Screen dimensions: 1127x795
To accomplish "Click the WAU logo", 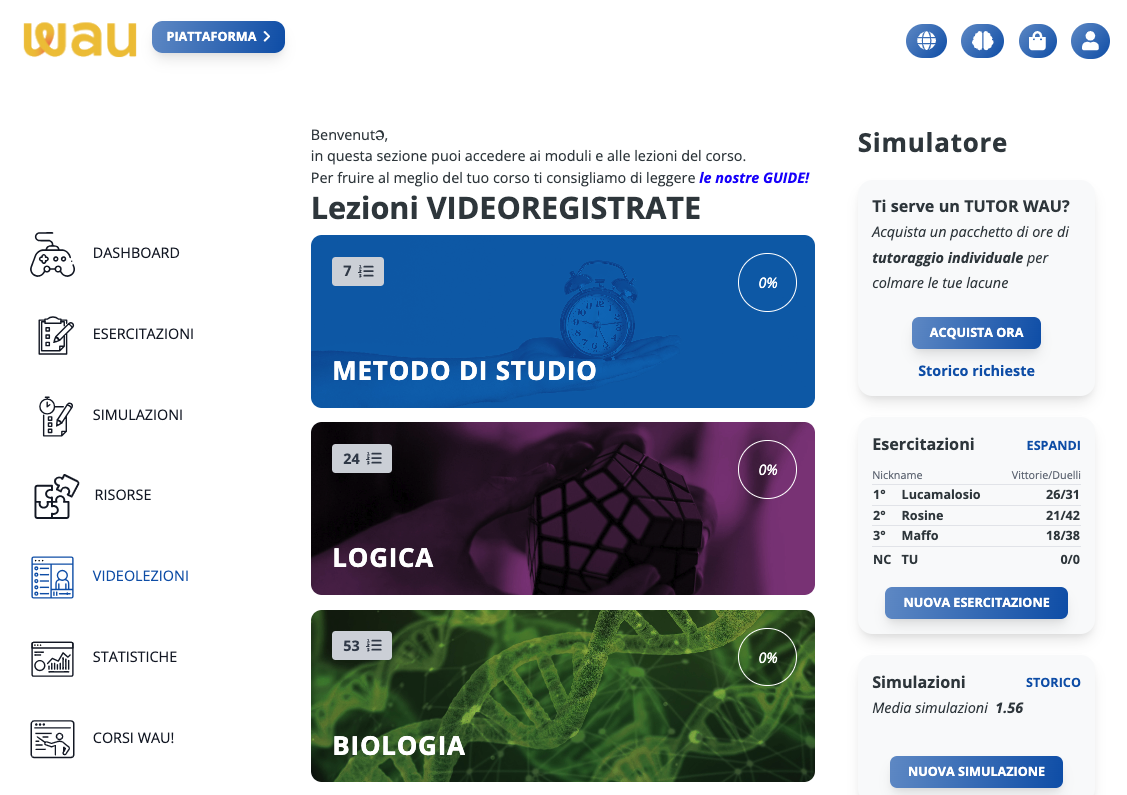I will (x=79, y=39).
